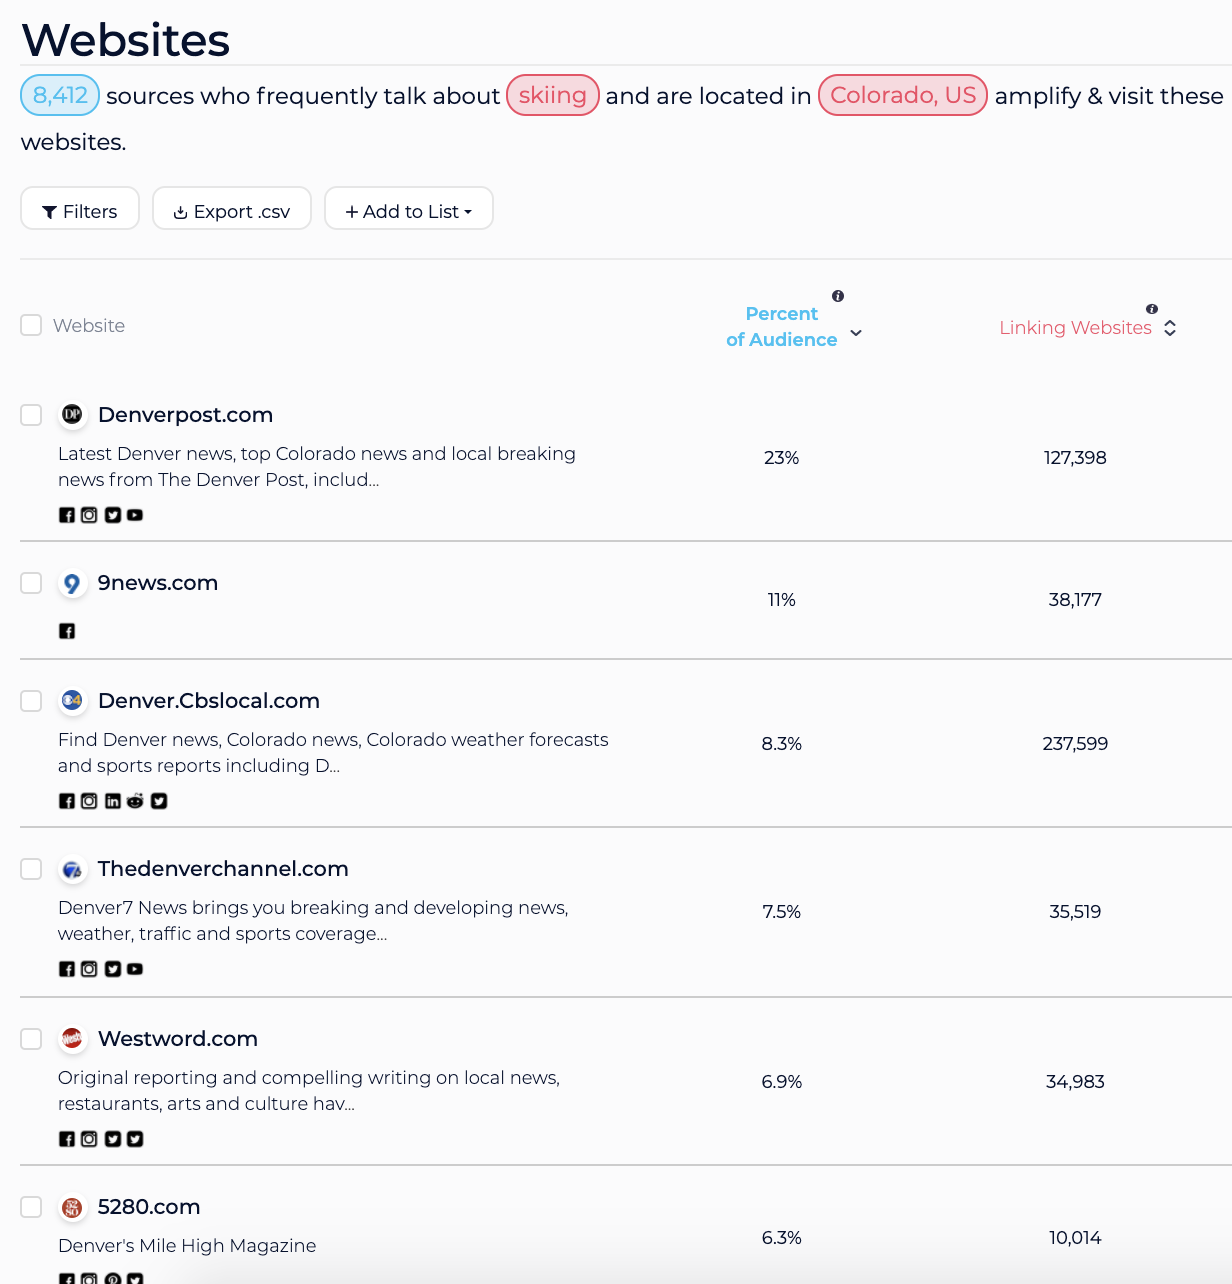Viewport: 1232px width, 1284px height.
Task: Open Denverpost.com's Twitter icon
Action: (113, 515)
